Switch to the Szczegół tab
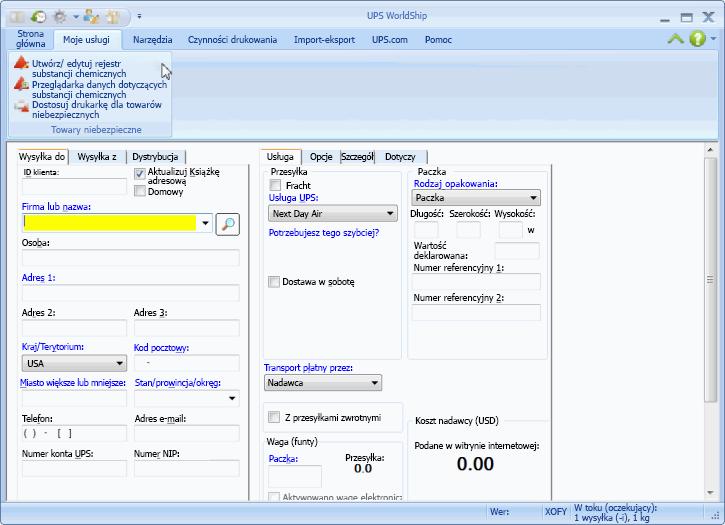This screenshot has height=525, width=725. (x=357, y=157)
